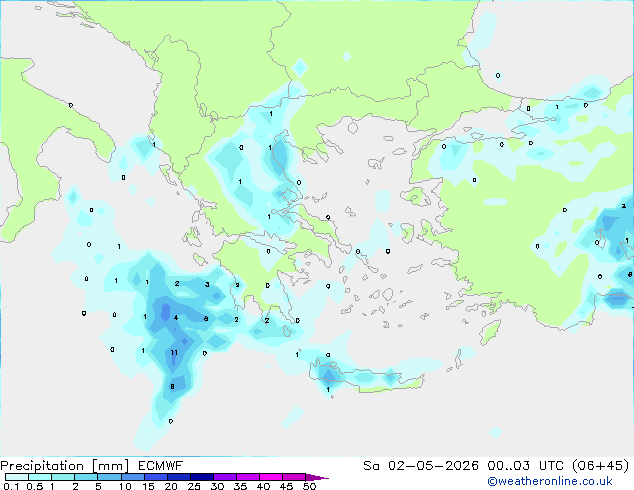The height and width of the screenshot is (490, 634).
Task: Click the 0.5–1 mm legend color swatch
Action: point(40,477)
